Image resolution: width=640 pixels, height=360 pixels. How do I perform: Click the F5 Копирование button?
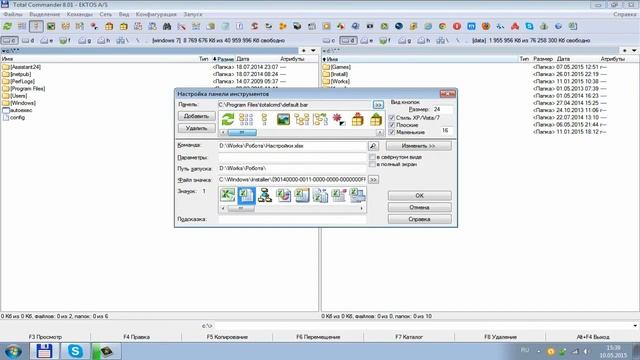click(227, 337)
